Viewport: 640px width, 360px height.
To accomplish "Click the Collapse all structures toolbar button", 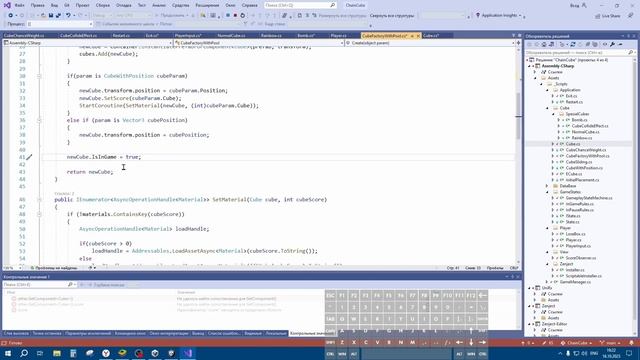I will point(392,16).
